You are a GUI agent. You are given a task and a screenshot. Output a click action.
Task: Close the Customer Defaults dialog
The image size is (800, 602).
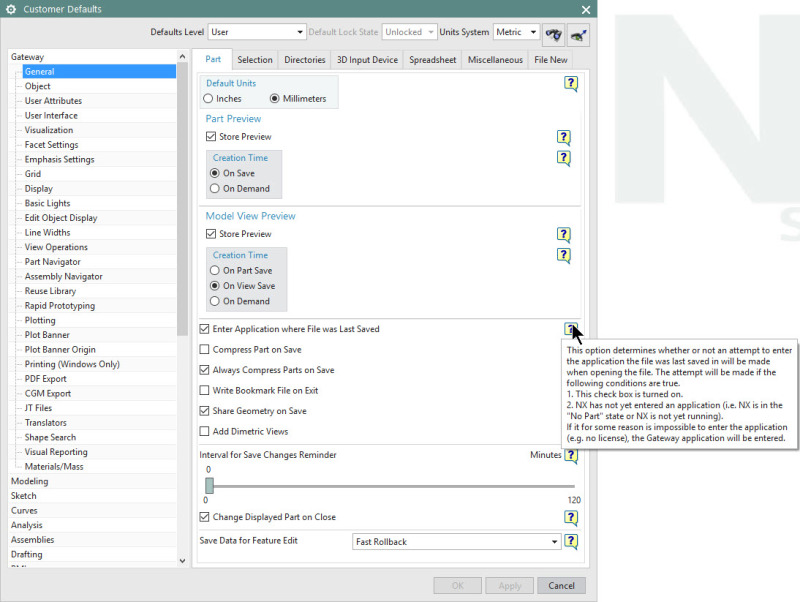pos(586,10)
